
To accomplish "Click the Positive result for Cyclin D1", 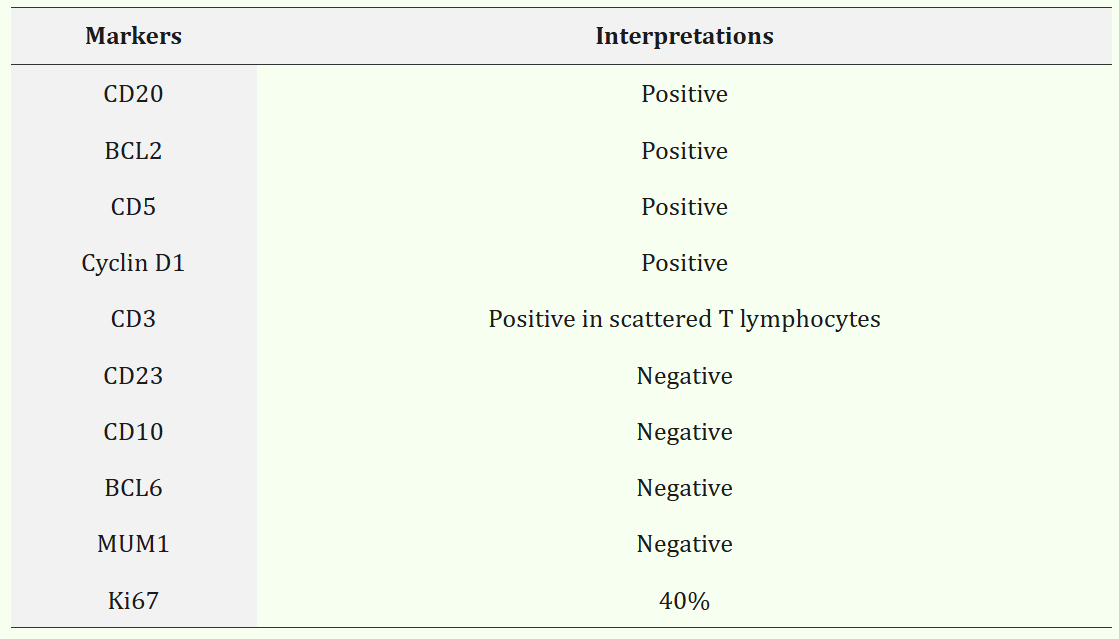I will (x=684, y=263).
